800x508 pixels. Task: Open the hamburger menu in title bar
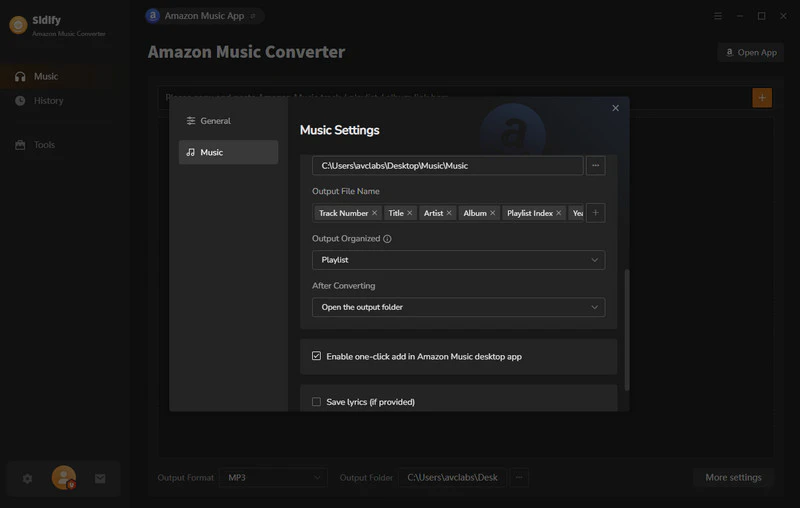718,16
